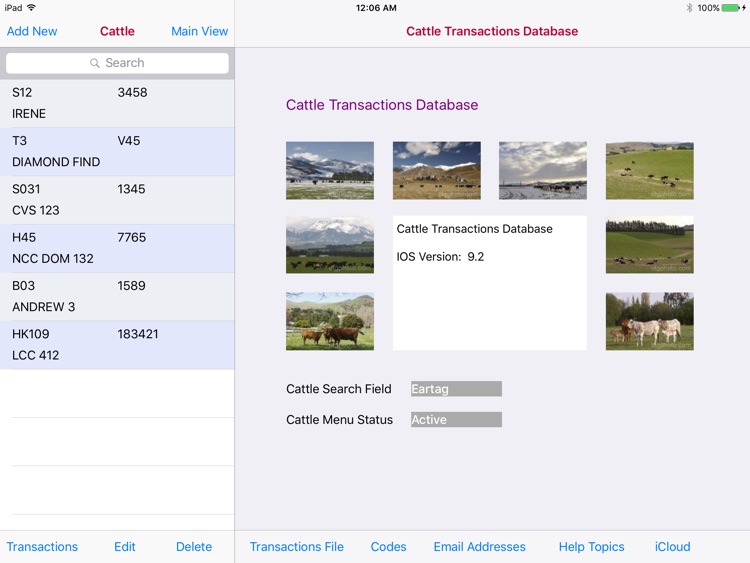The height and width of the screenshot is (563, 750).
Task: Select the B03 ANDREW 3 row
Action: click(x=117, y=297)
